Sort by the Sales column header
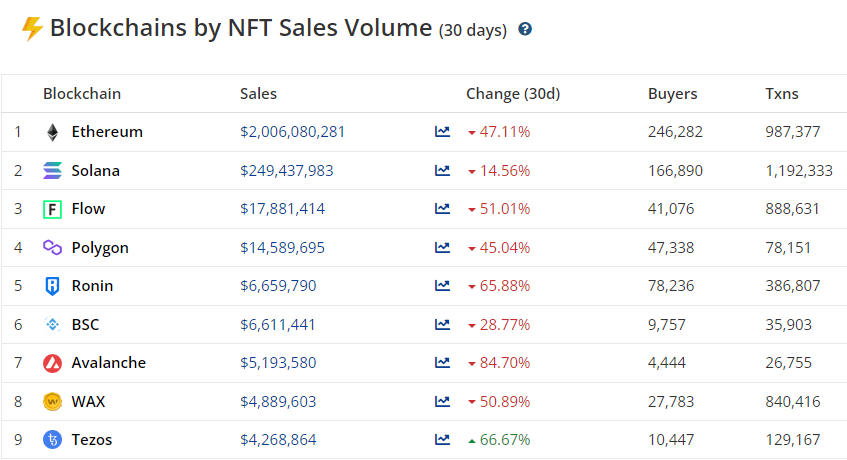Screen dimensions: 847x460 pyautogui.click(x=258, y=94)
